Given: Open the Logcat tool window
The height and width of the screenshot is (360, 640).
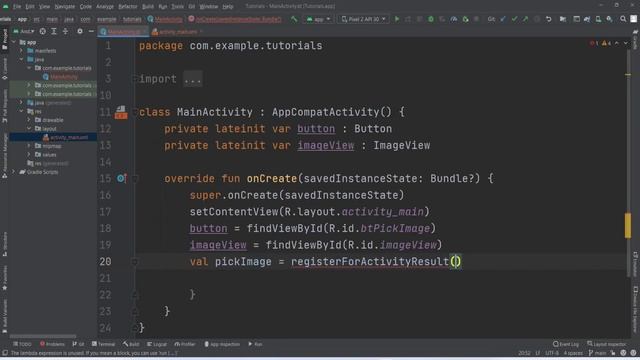Looking at the screenshot, I should pyautogui.click(x=157, y=344).
